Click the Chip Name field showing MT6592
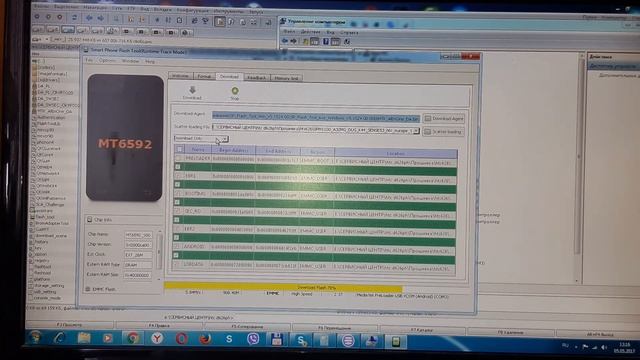This screenshot has height=360, width=640. coord(138,235)
